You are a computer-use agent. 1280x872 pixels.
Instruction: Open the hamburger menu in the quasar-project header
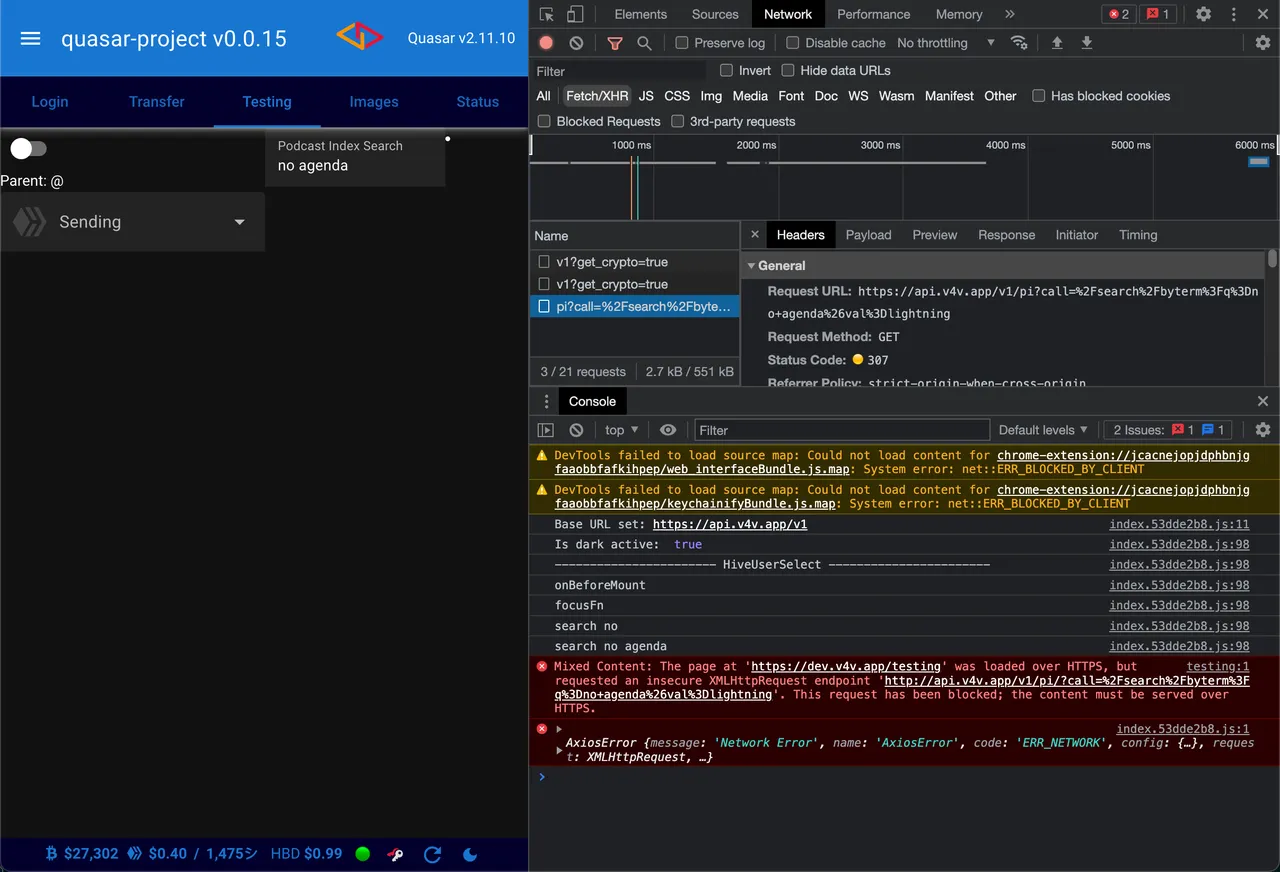tap(30, 38)
